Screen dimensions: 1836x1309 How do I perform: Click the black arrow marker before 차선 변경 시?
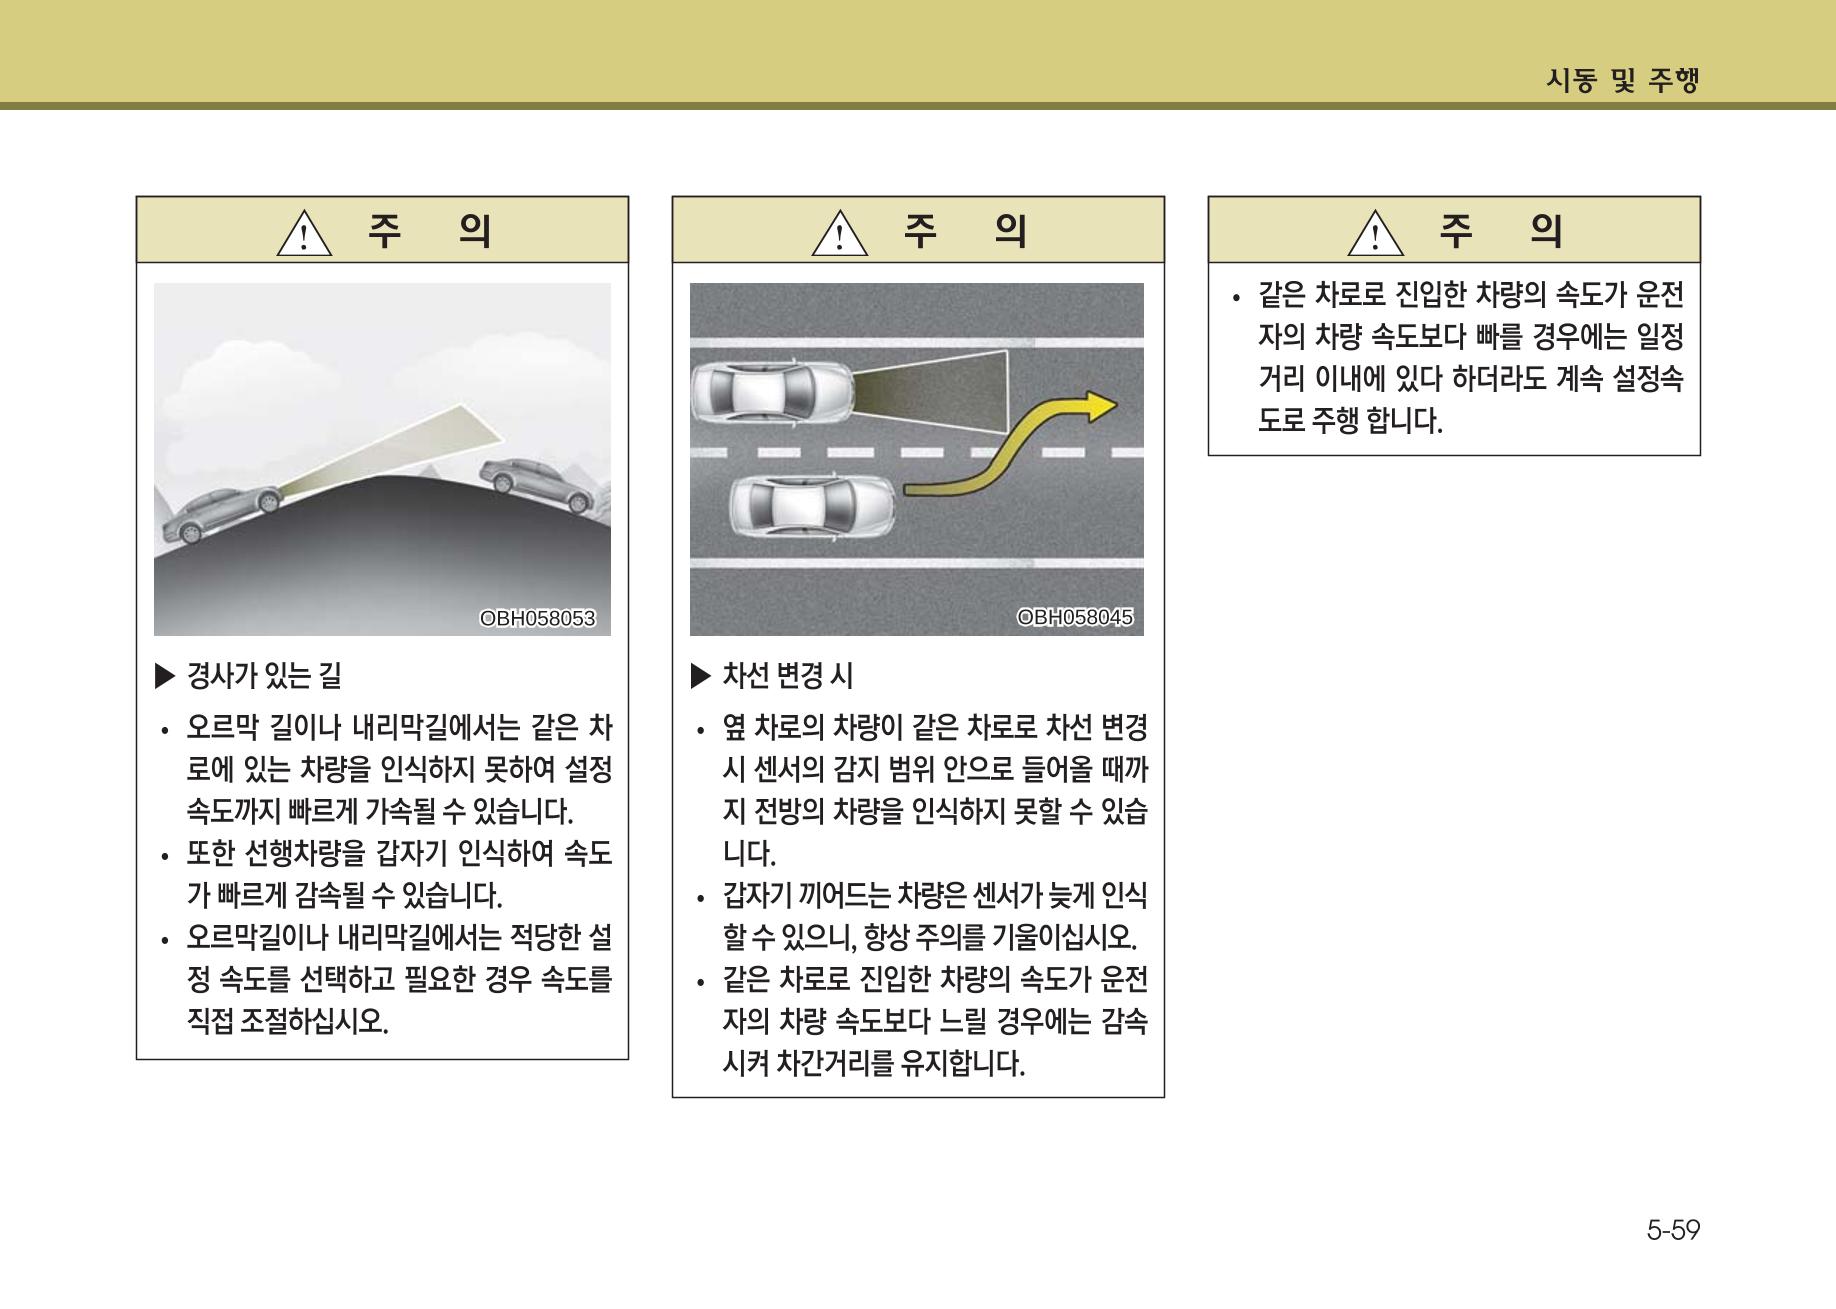(x=701, y=677)
